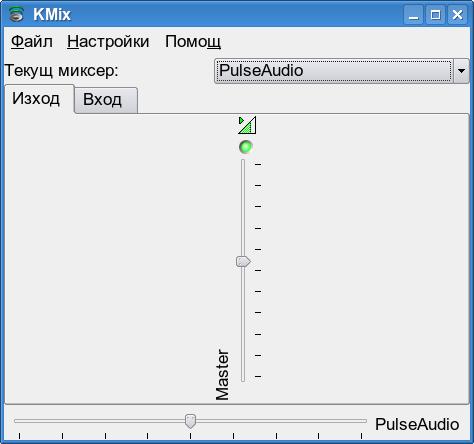The width and height of the screenshot is (474, 444).
Task: Click top of Master volume slider track
Action: 243,162
